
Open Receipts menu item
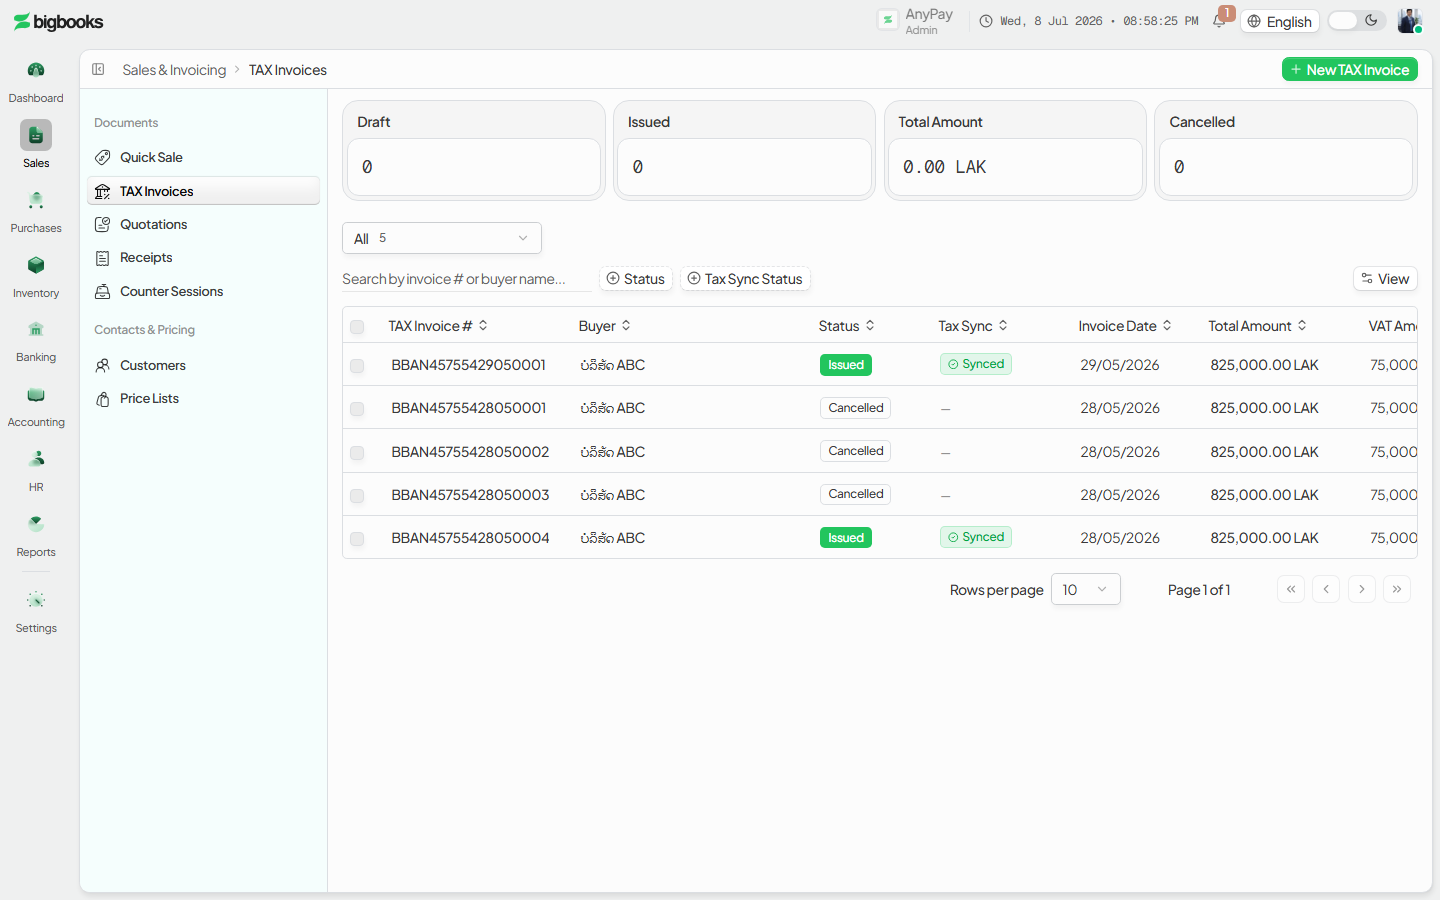204,258
